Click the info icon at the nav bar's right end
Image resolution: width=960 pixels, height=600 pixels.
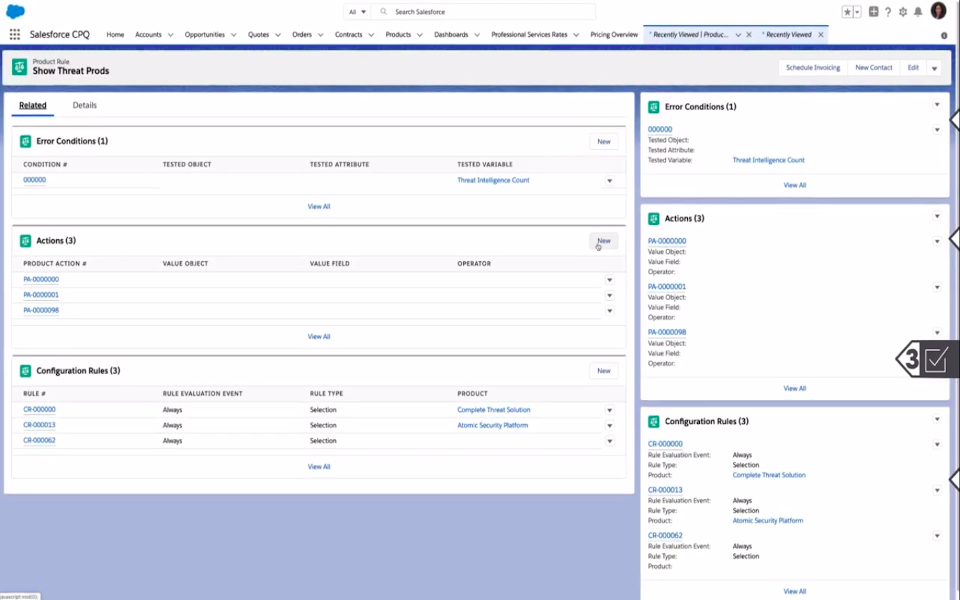pyautogui.click(x=944, y=36)
